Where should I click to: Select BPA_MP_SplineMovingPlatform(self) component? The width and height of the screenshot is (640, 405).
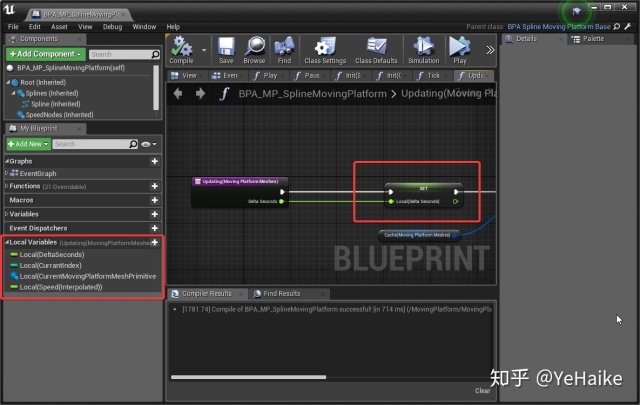(x=65, y=68)
